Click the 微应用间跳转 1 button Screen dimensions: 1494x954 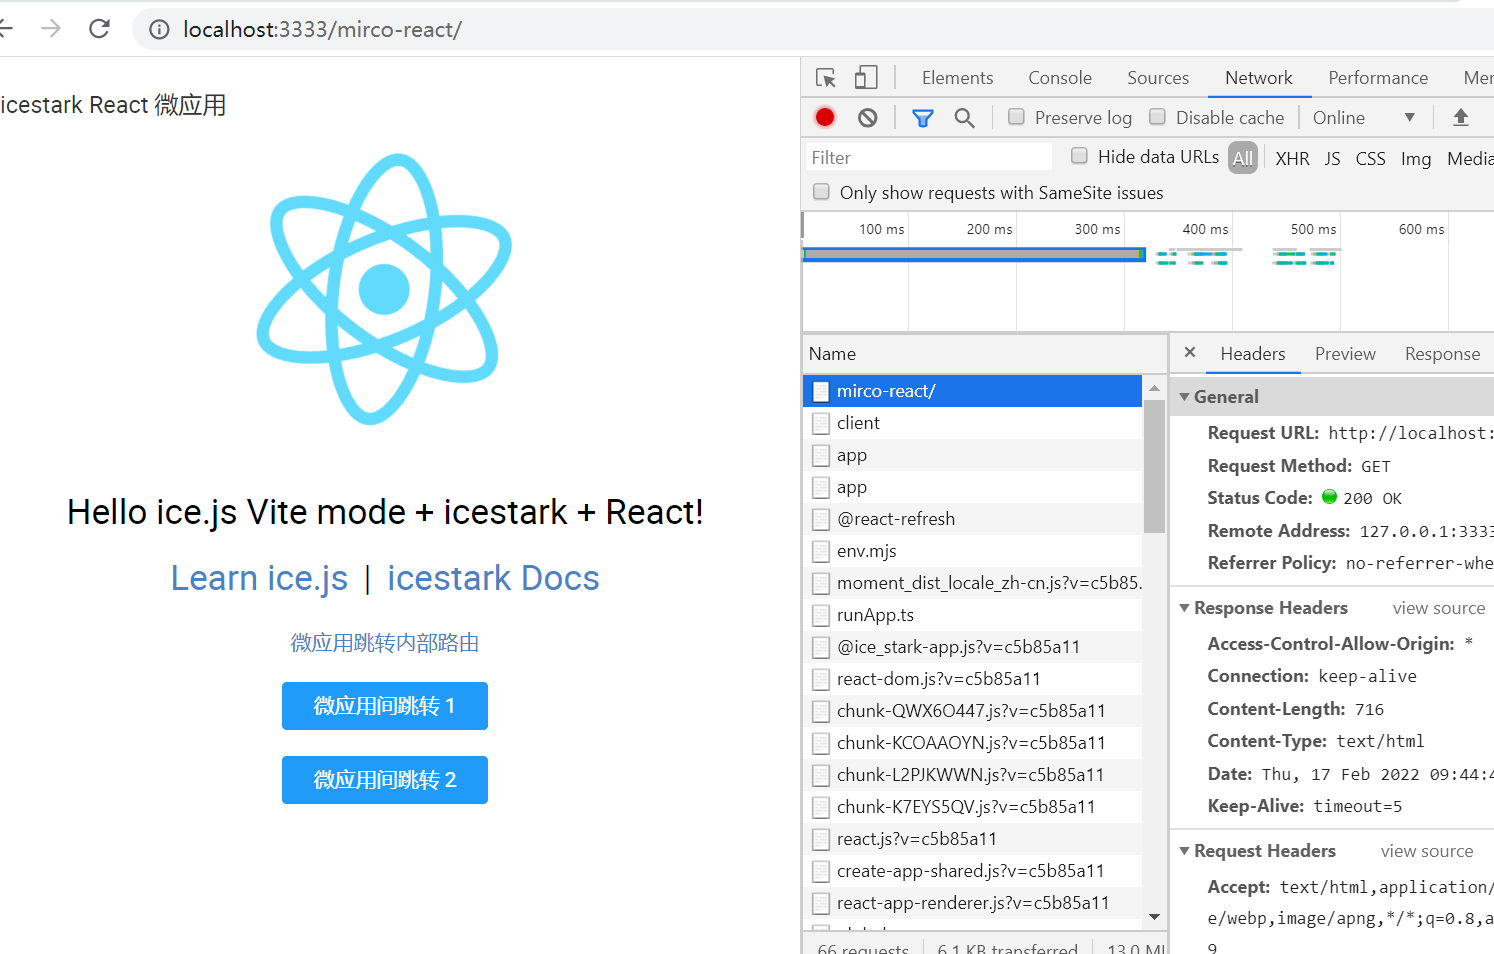click(384, 705)
